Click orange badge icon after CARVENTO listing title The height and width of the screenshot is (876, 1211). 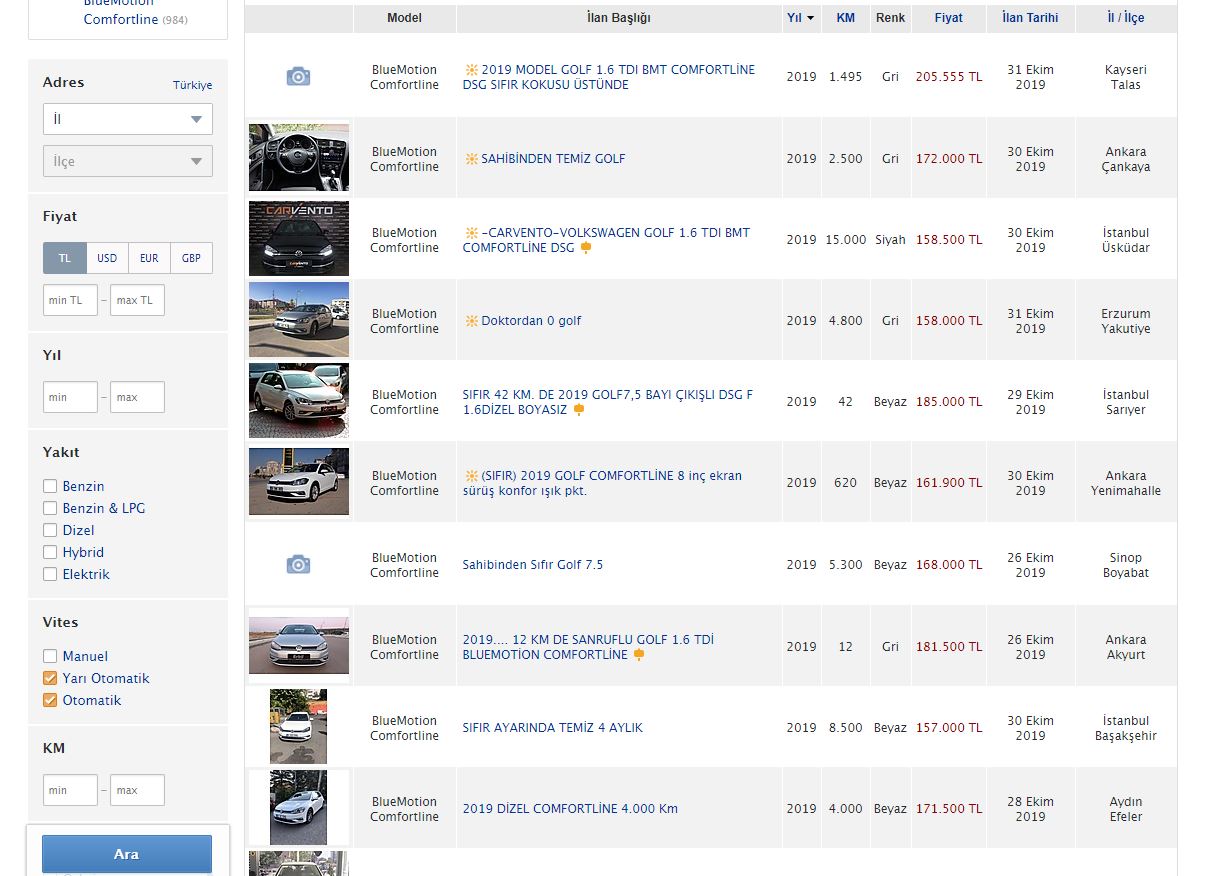586,248
